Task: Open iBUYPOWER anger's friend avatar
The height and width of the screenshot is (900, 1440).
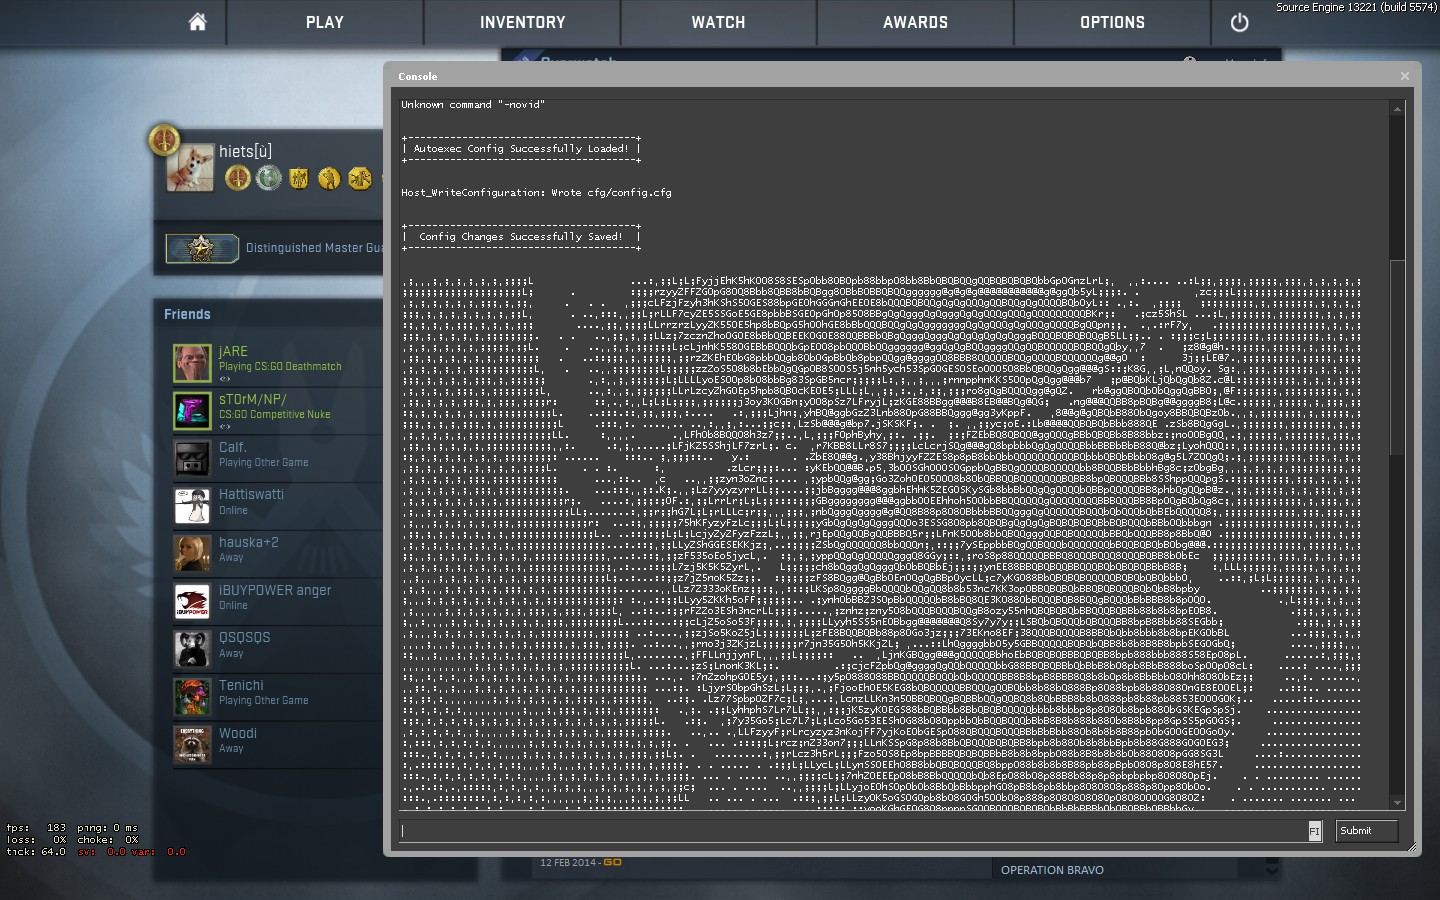Action: tap(191, 602)
